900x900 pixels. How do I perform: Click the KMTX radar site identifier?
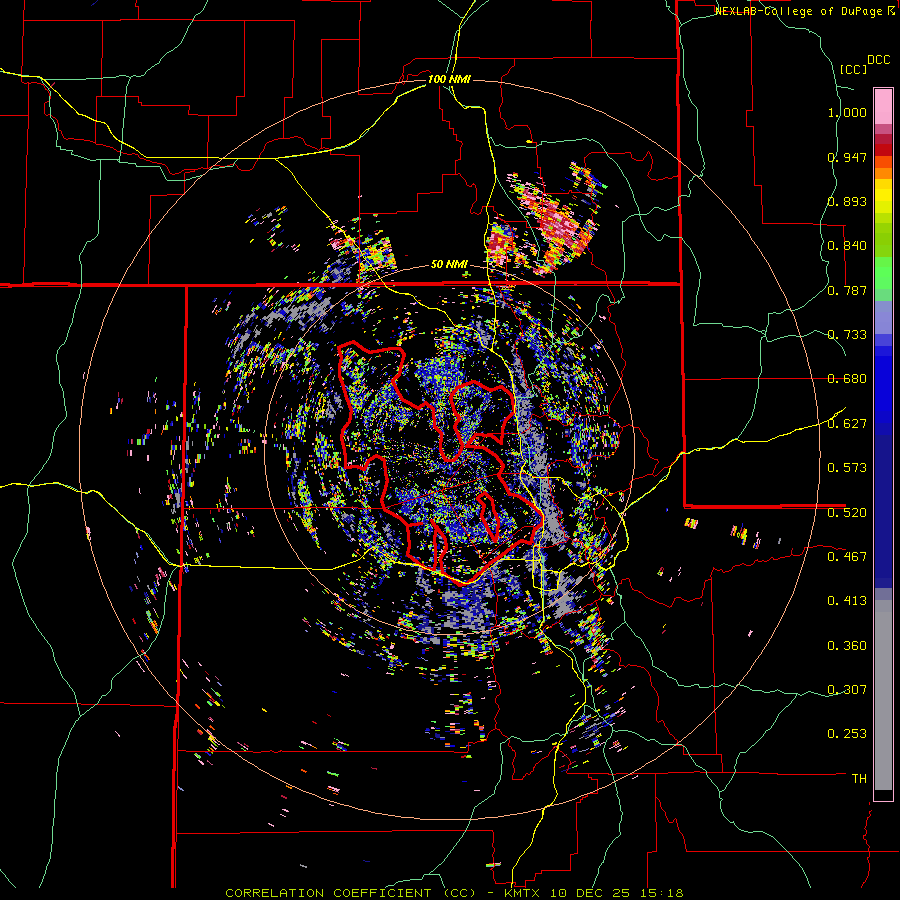pos(524,893)
